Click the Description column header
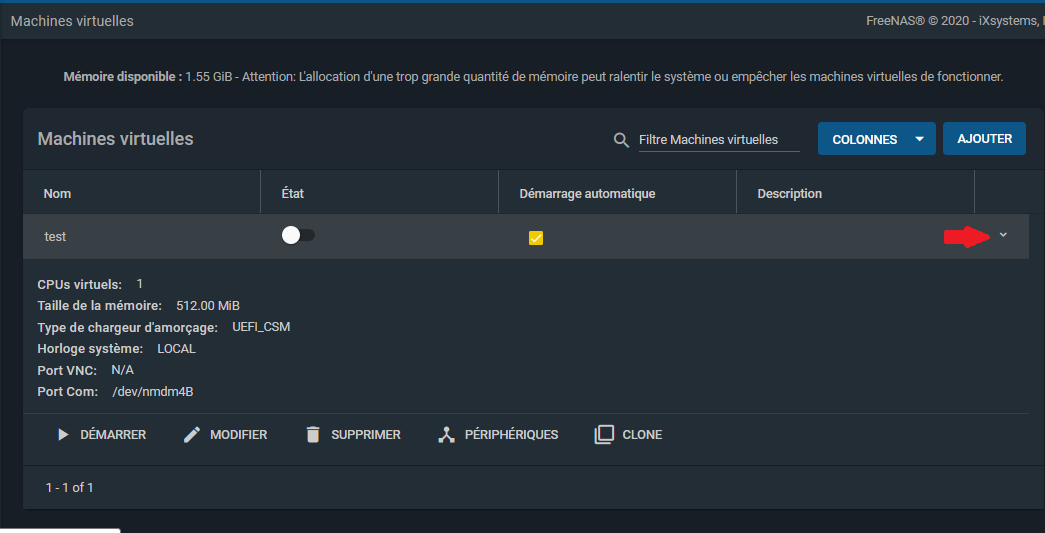Viewport: 1045px width, 533px height. click(x=789, y=193)
